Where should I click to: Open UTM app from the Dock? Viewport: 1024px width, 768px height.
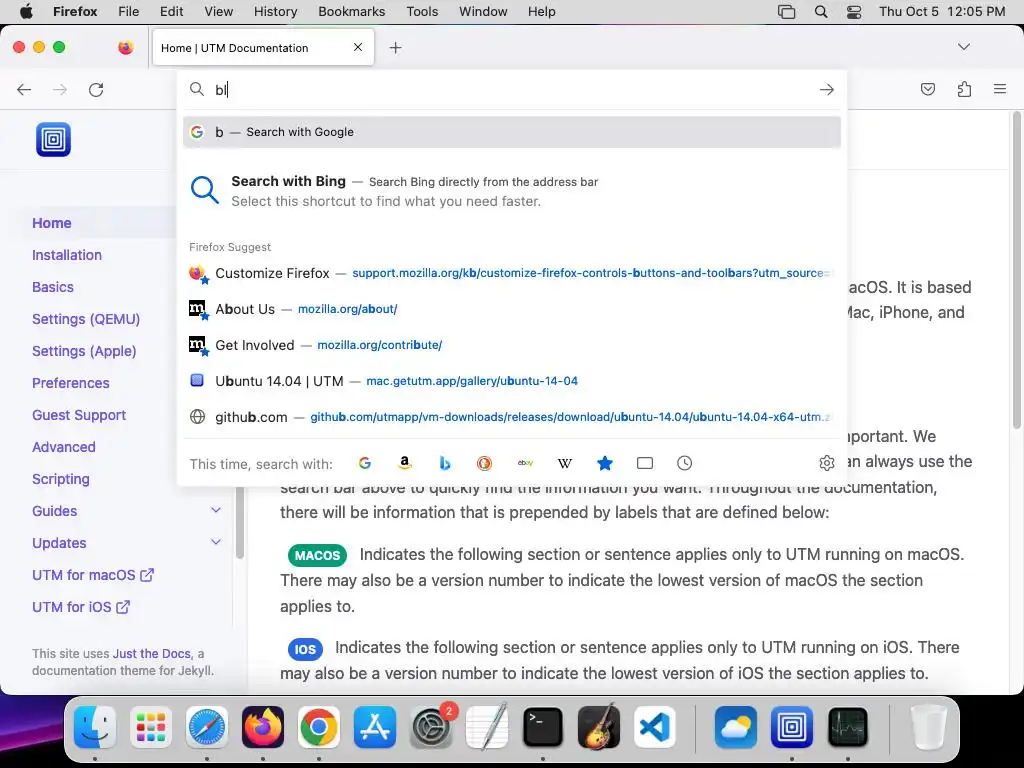(x=792, y=727)
